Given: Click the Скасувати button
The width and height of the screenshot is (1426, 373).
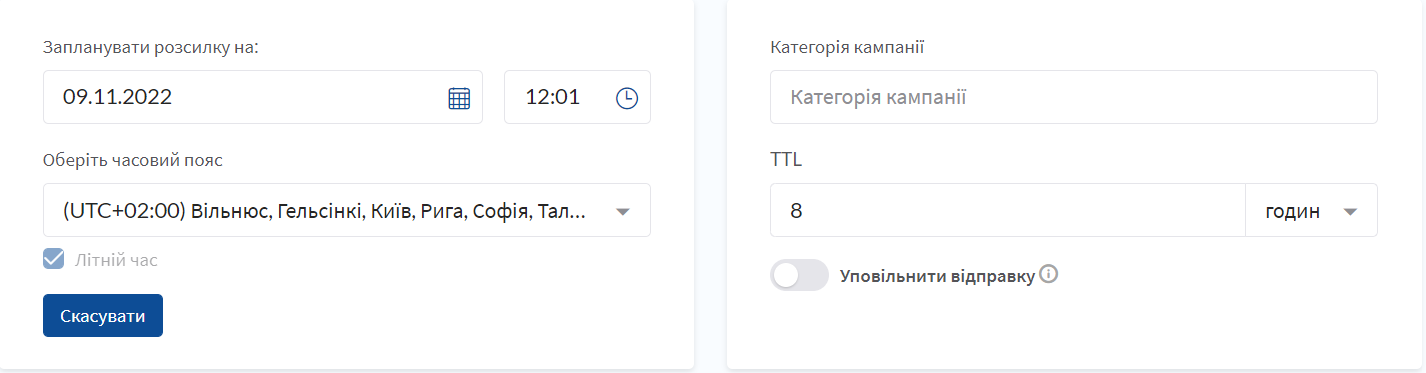Looking at the screenshot, I should point(103,316).
